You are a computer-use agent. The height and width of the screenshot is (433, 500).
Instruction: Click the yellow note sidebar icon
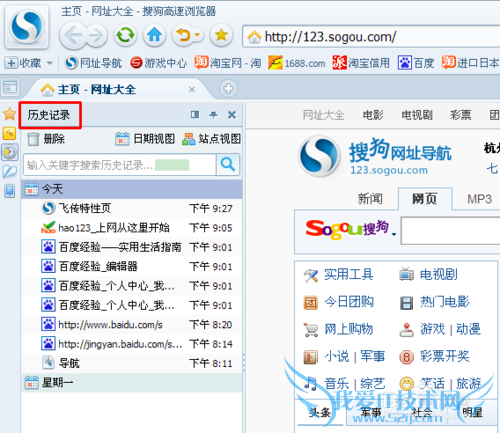click(9, 133)
